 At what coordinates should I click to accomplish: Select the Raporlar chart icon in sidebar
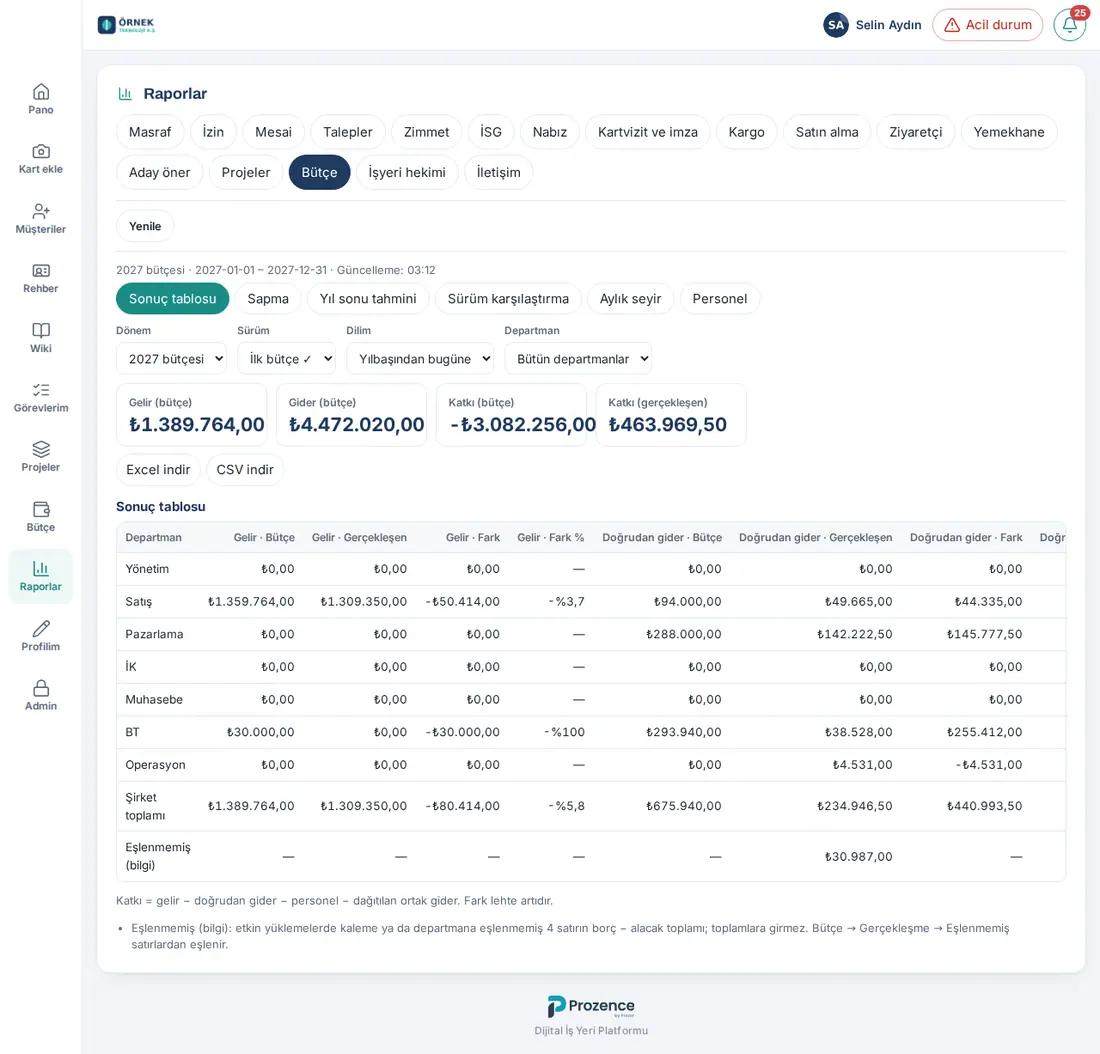(41, 568)
